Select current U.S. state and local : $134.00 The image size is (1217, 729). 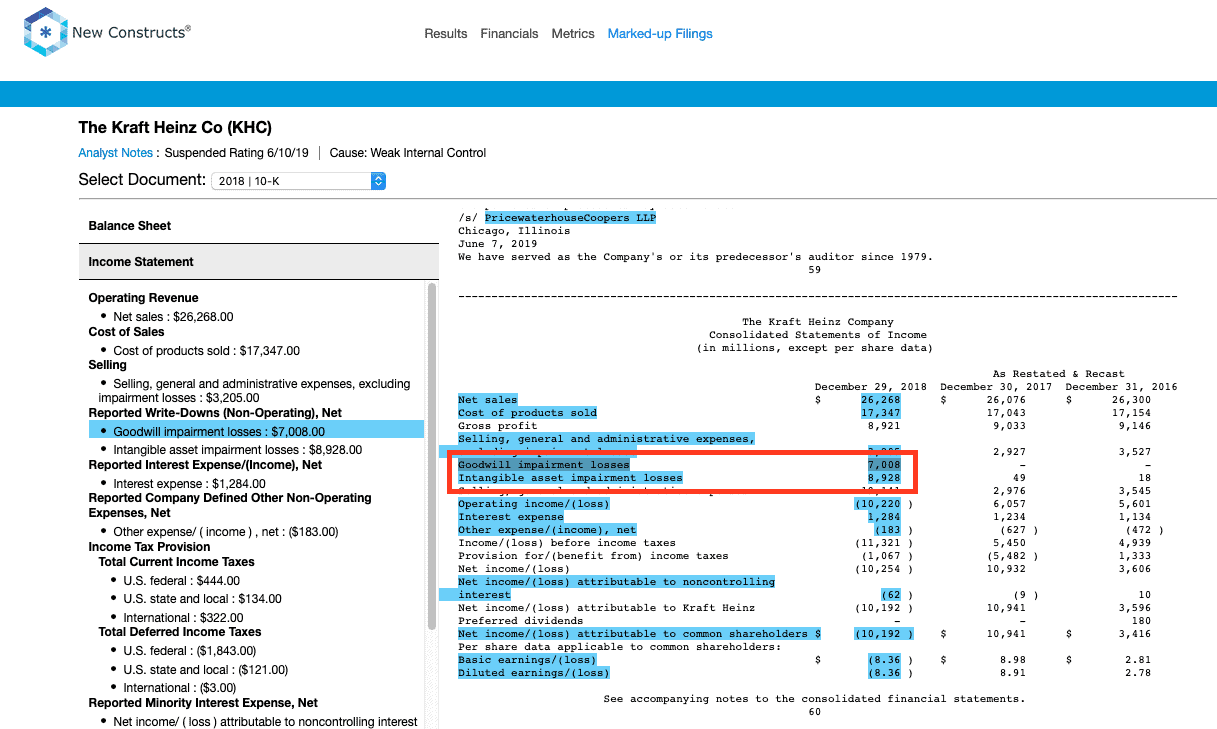[203, 599]
